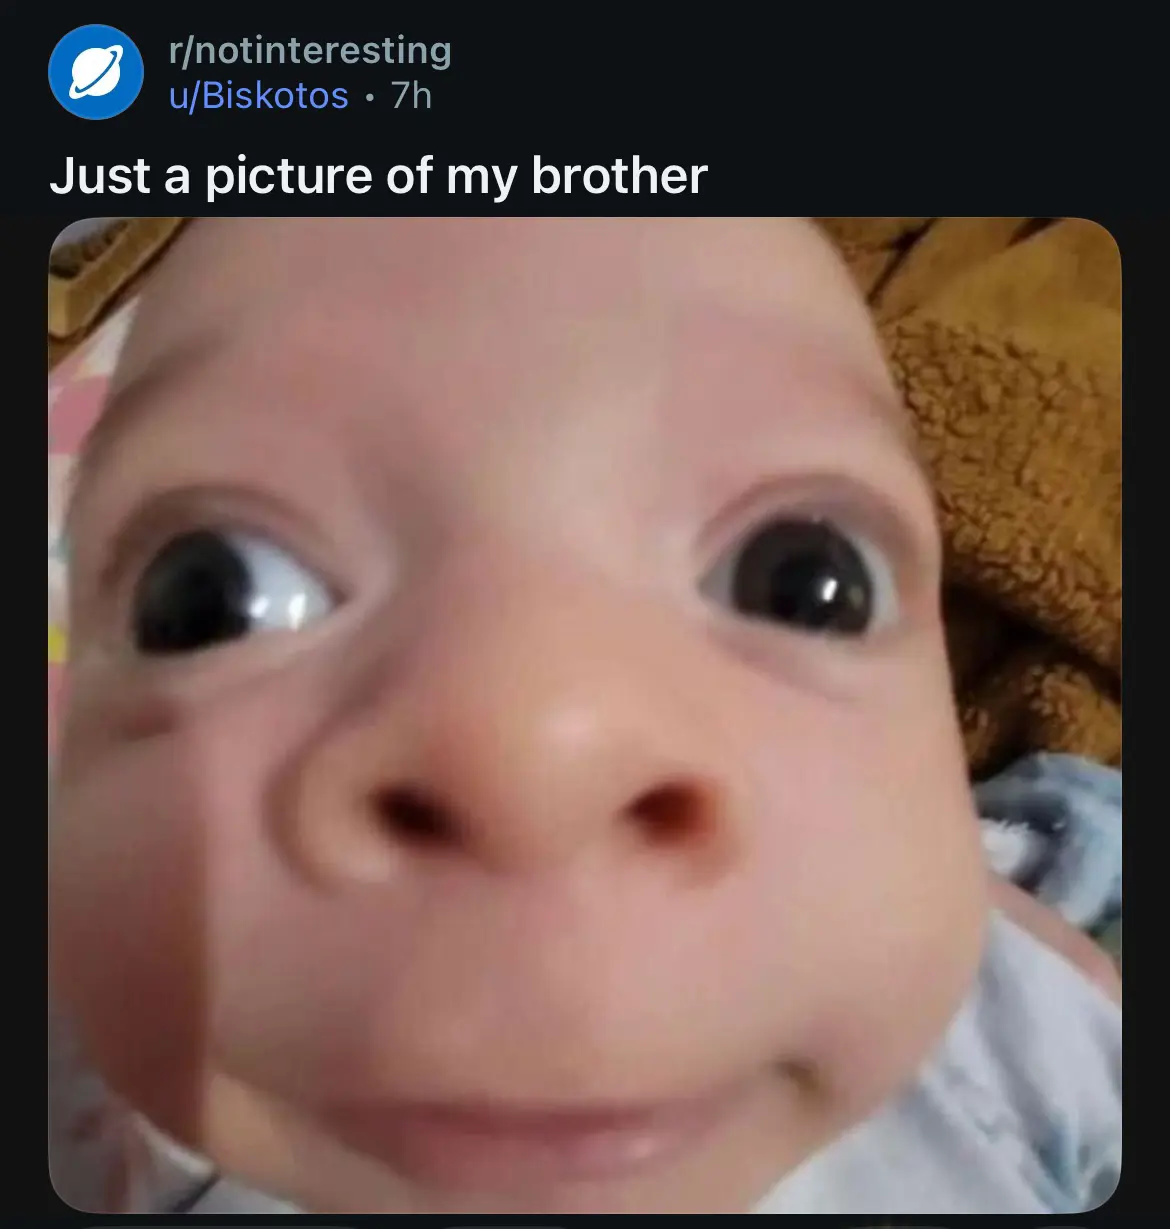Click the word 'brother' in the post title
The width and height of the screenshot is (1170, 1229).
tap(619, 177)
